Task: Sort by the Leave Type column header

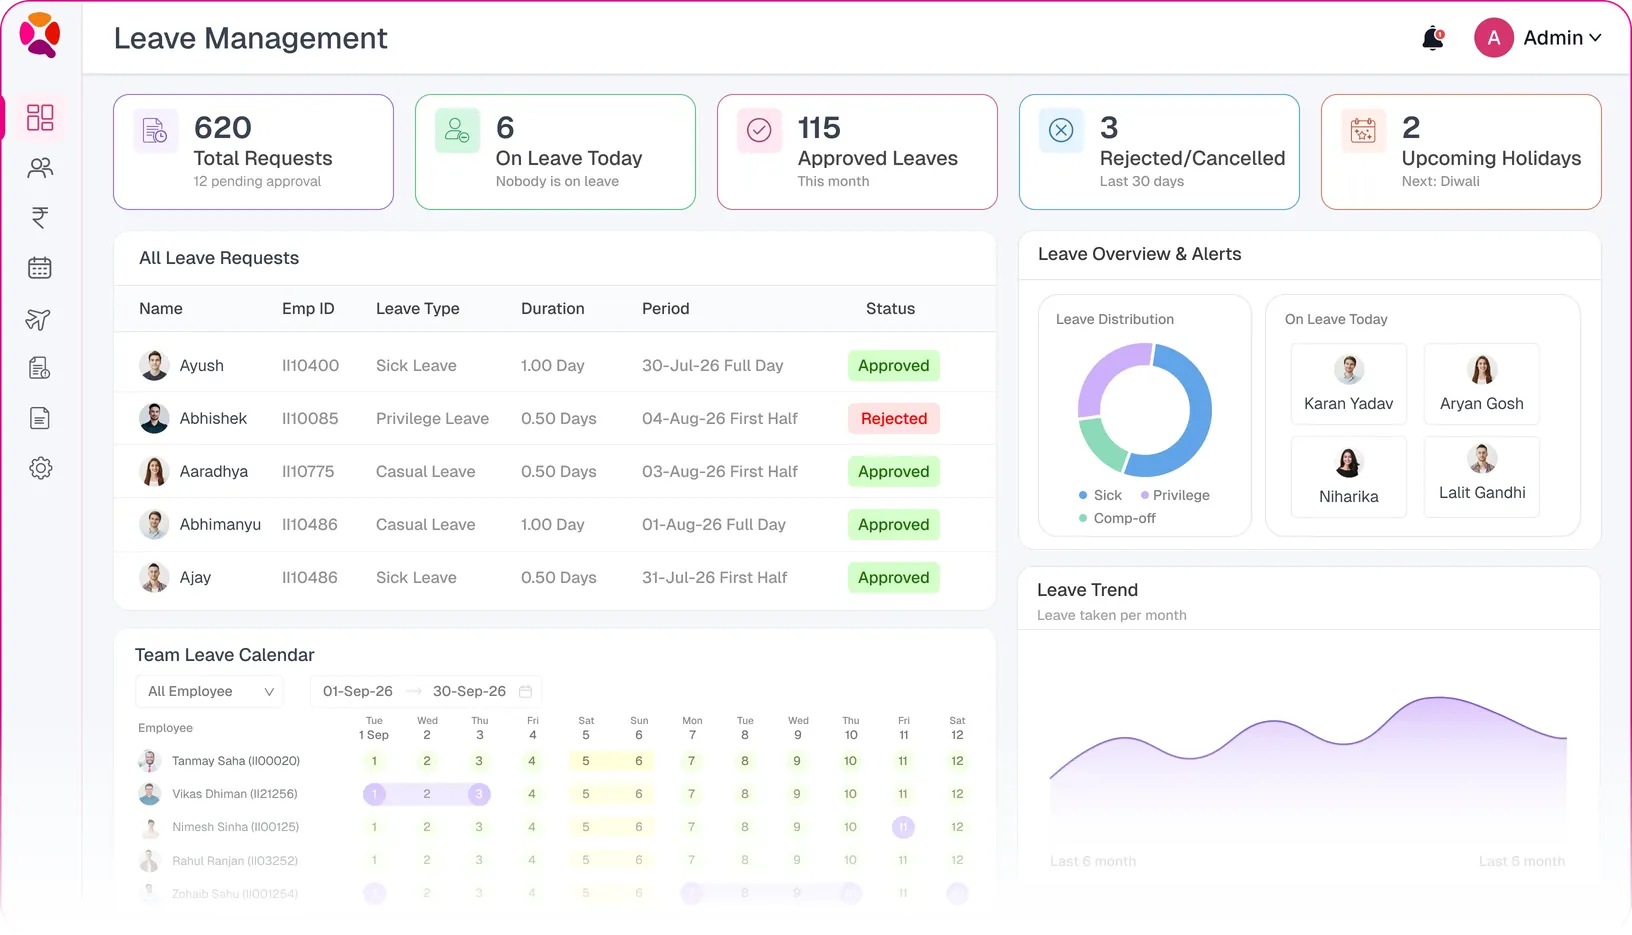Action: point(418,309)
